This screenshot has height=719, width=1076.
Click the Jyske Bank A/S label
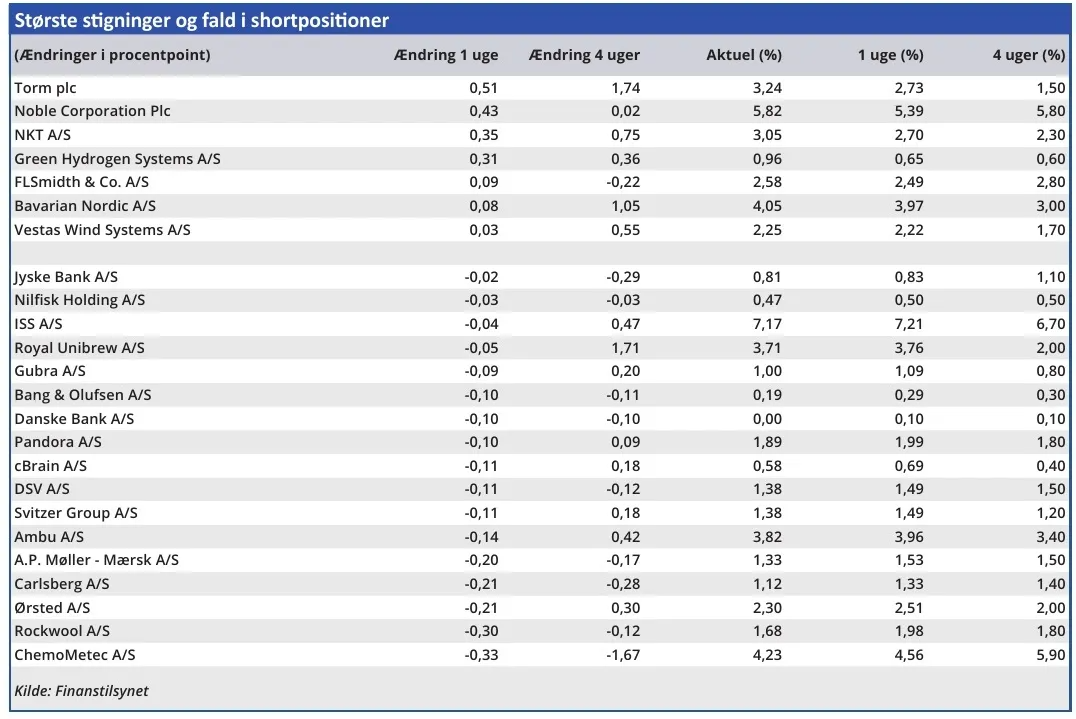(66, 277)
